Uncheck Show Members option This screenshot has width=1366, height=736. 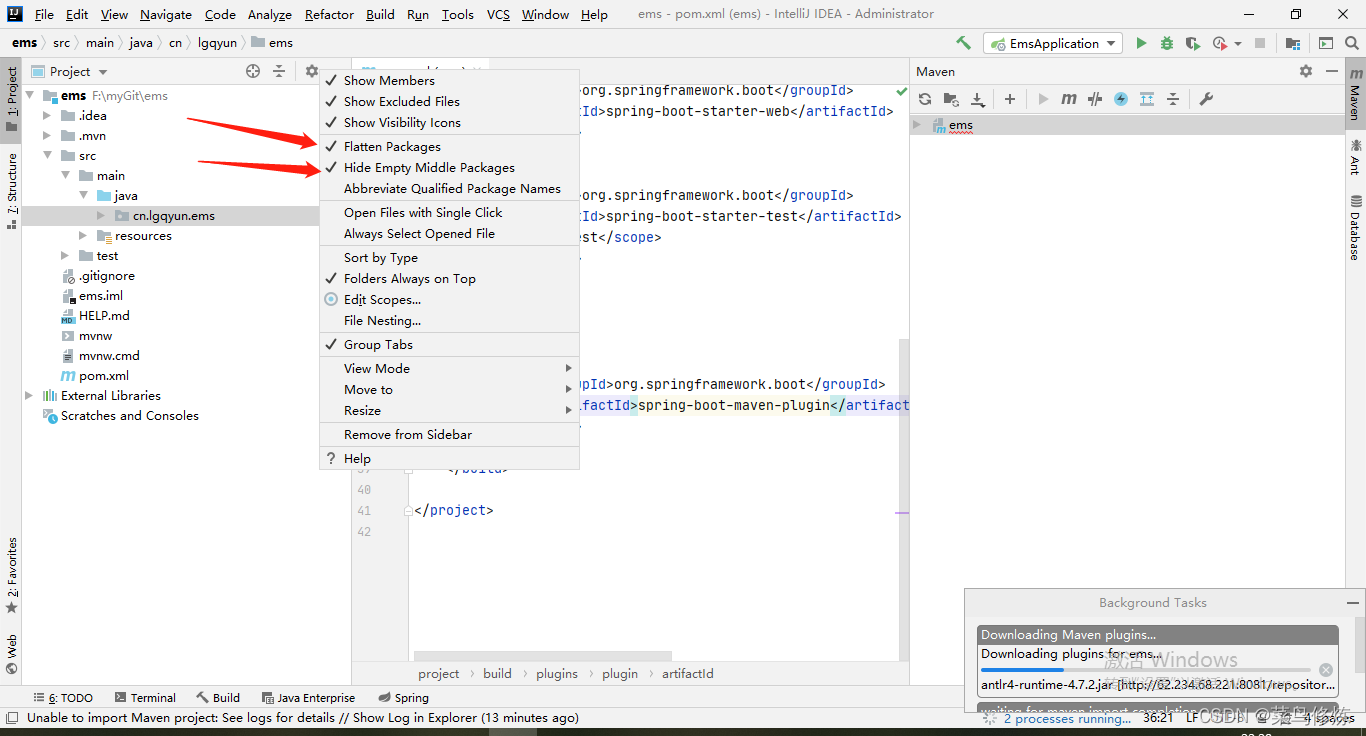449,80
